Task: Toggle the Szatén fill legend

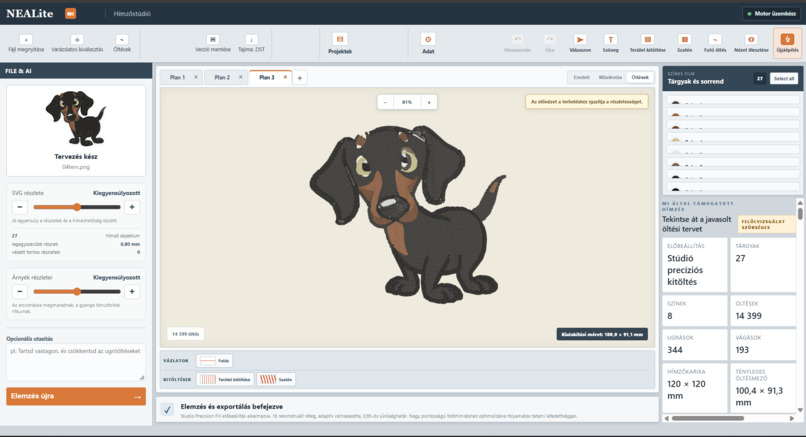Action: pyautogui.click(x=276, y=379)
